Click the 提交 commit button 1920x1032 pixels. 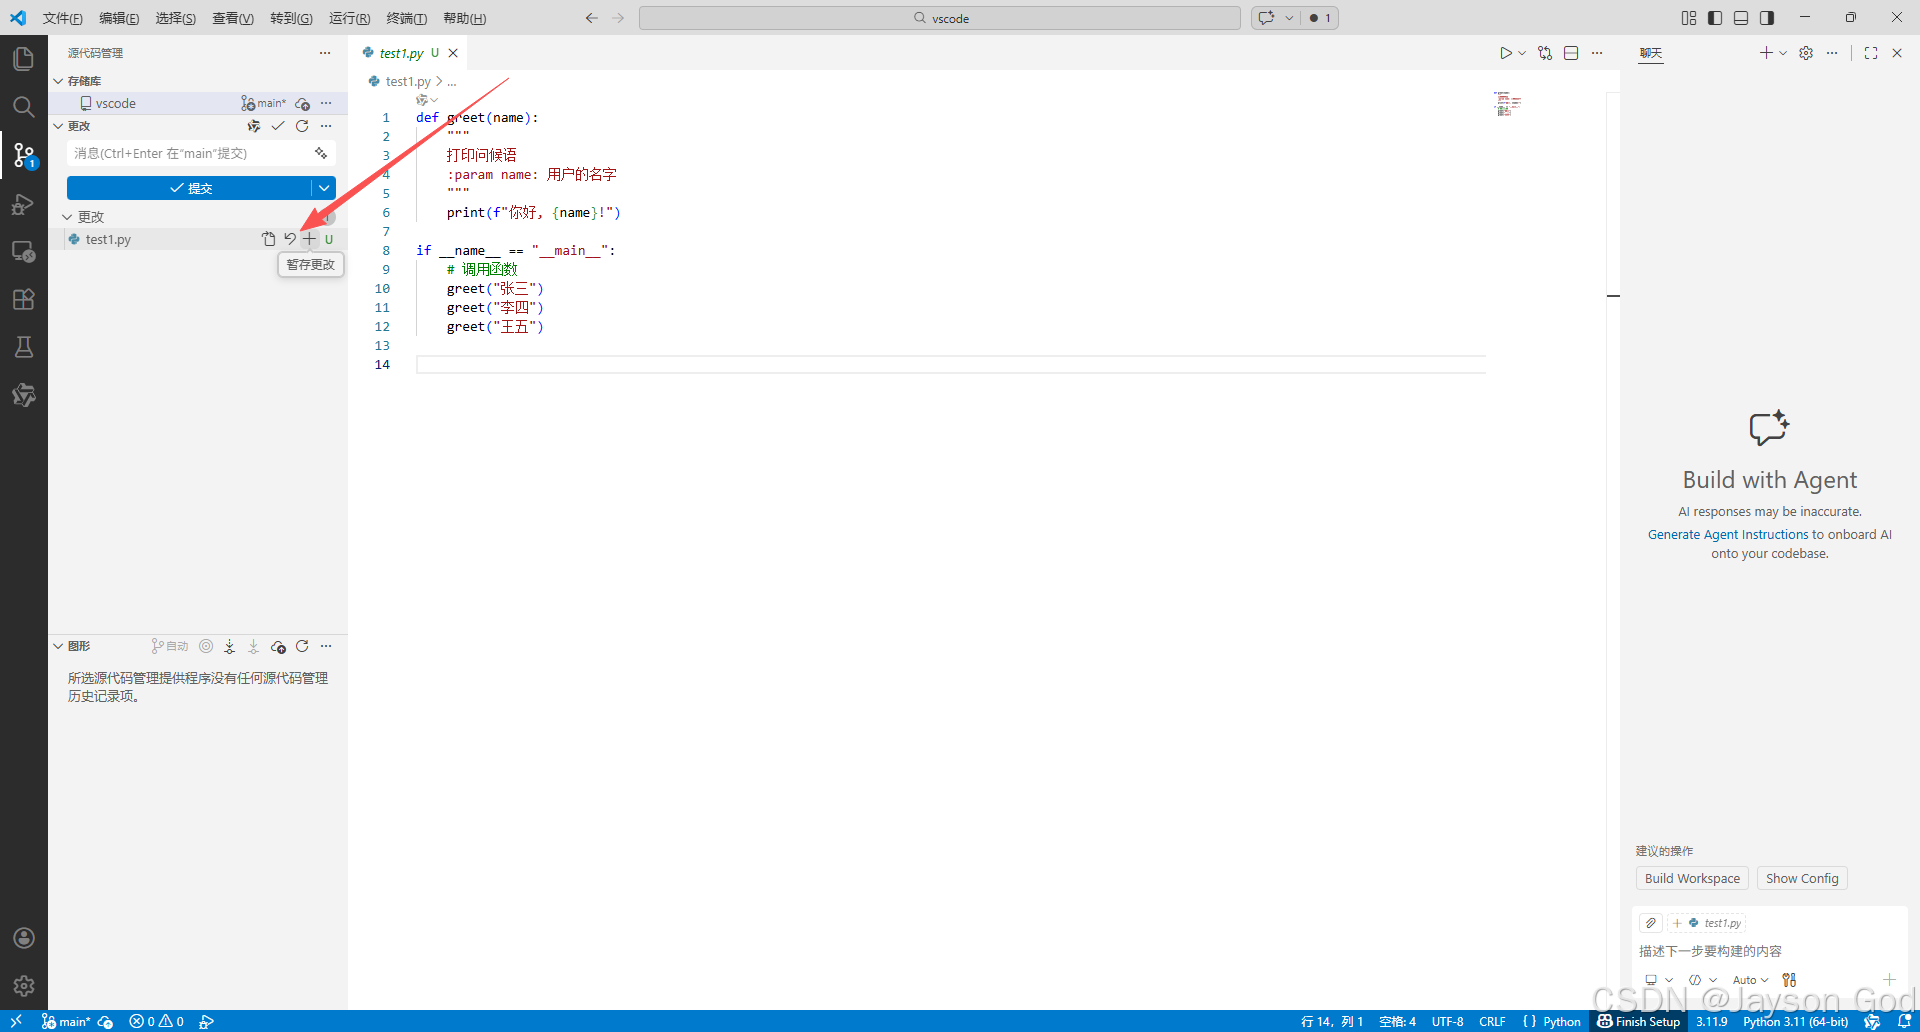coord(190,188)
